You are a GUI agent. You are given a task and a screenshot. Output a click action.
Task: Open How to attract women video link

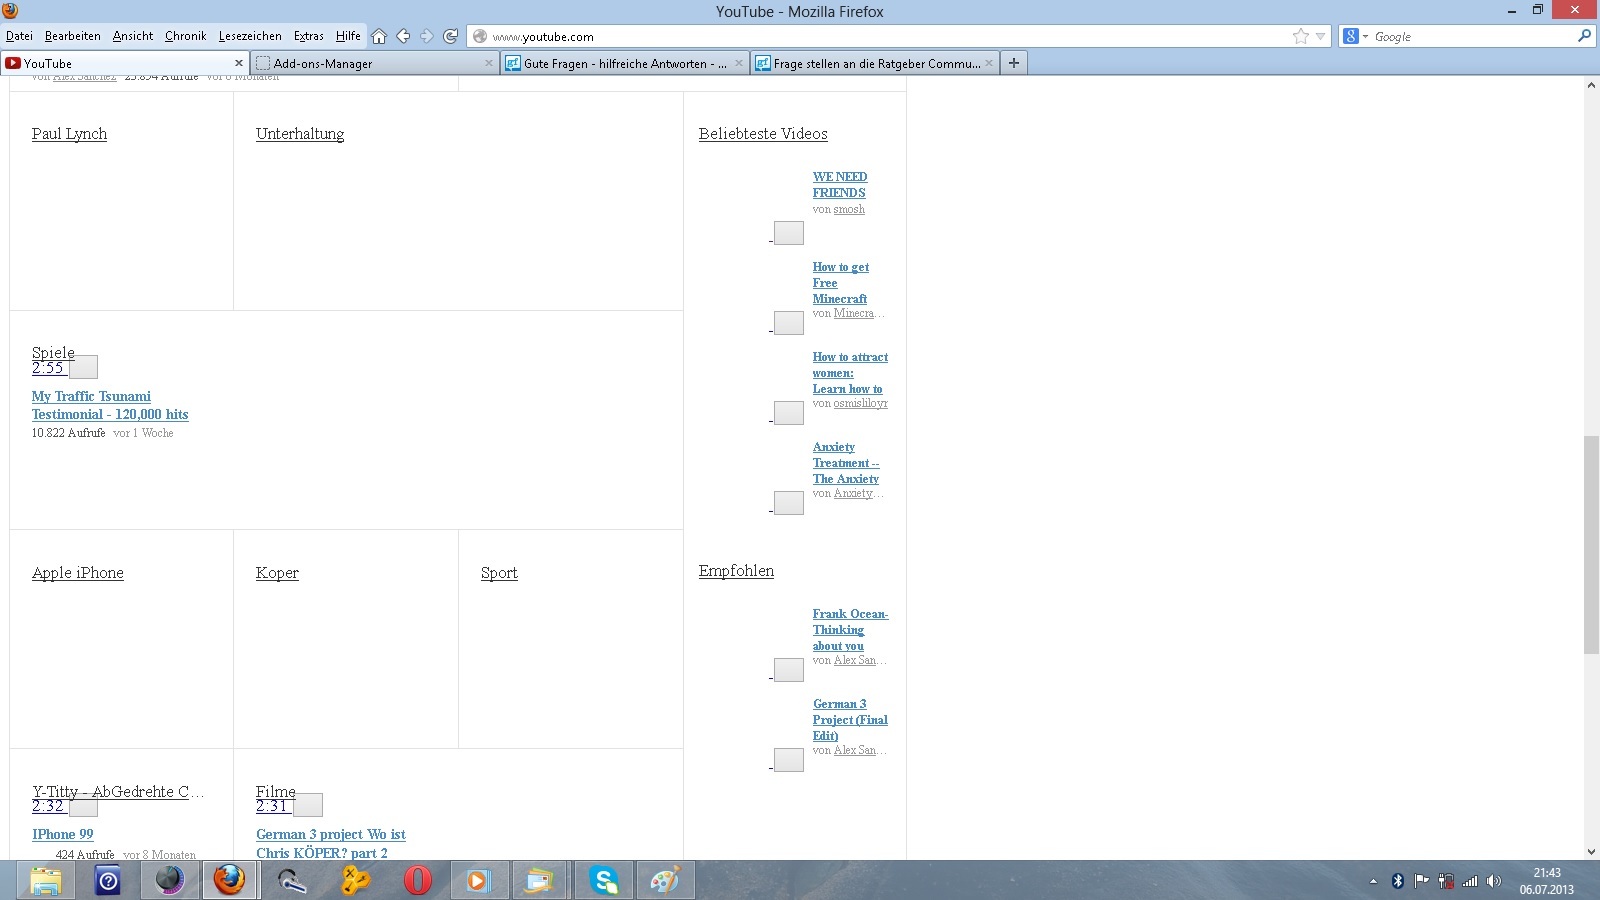(x=850, y=373)
